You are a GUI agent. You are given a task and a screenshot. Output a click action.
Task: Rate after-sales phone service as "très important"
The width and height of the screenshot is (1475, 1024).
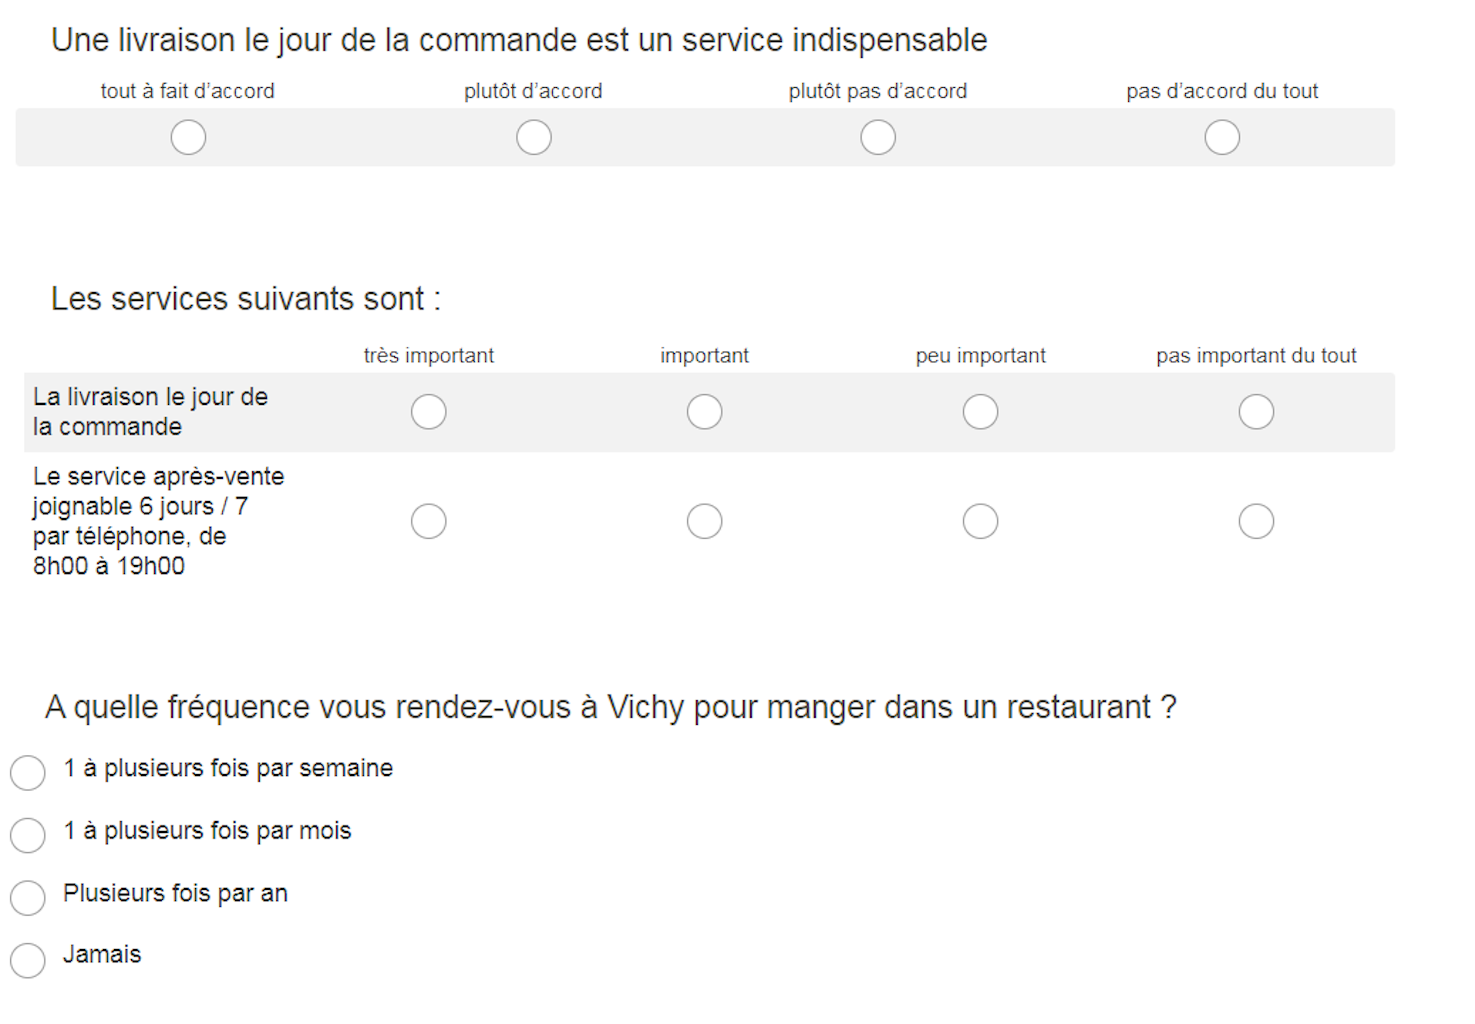tap(429, 520)
